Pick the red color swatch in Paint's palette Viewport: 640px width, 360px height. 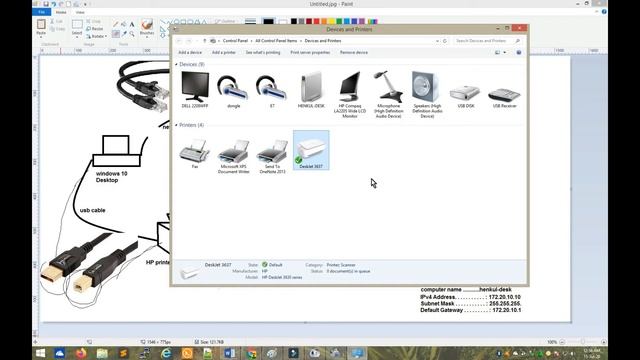point(316,21)
